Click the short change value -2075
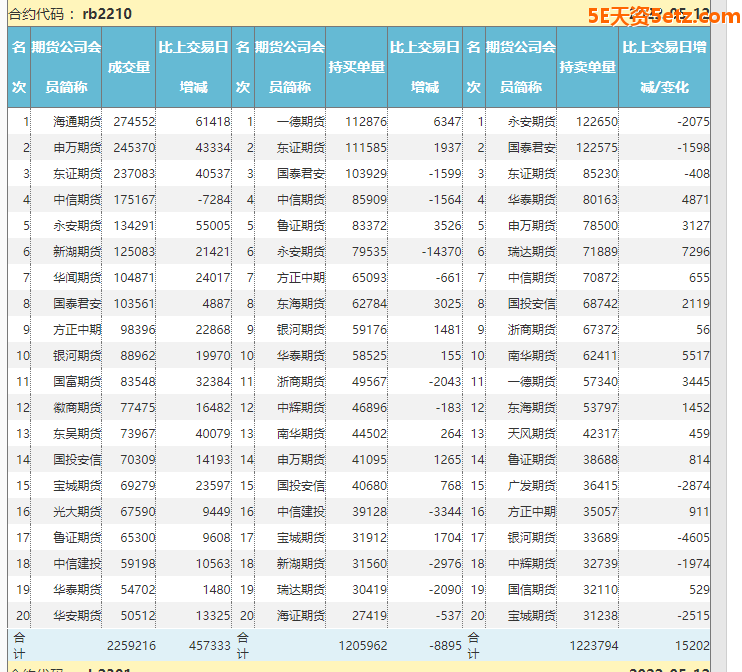Viewport: 742px width, 672px height. click(x=693, y=122)
